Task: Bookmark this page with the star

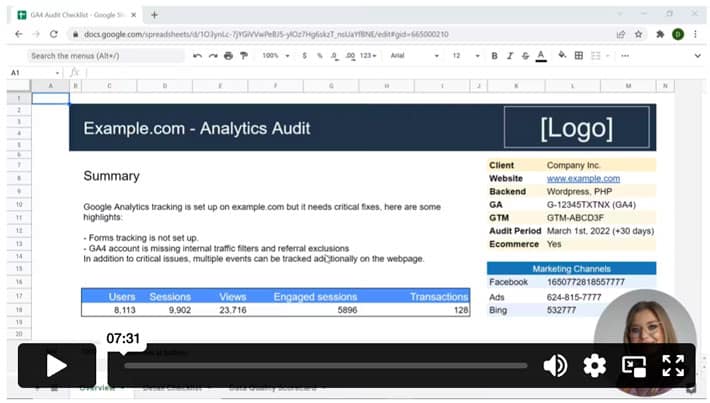Action: [x=638, y=34]
